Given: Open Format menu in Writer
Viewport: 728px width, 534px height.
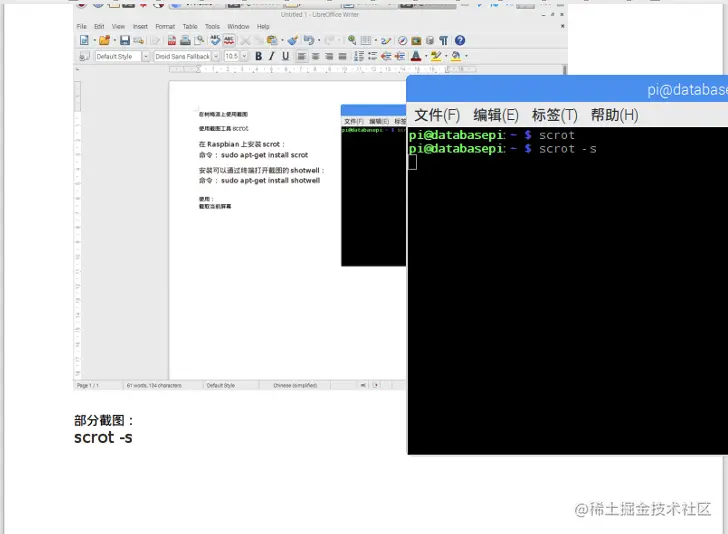Looking at the screenshot, I should [165, 26].
